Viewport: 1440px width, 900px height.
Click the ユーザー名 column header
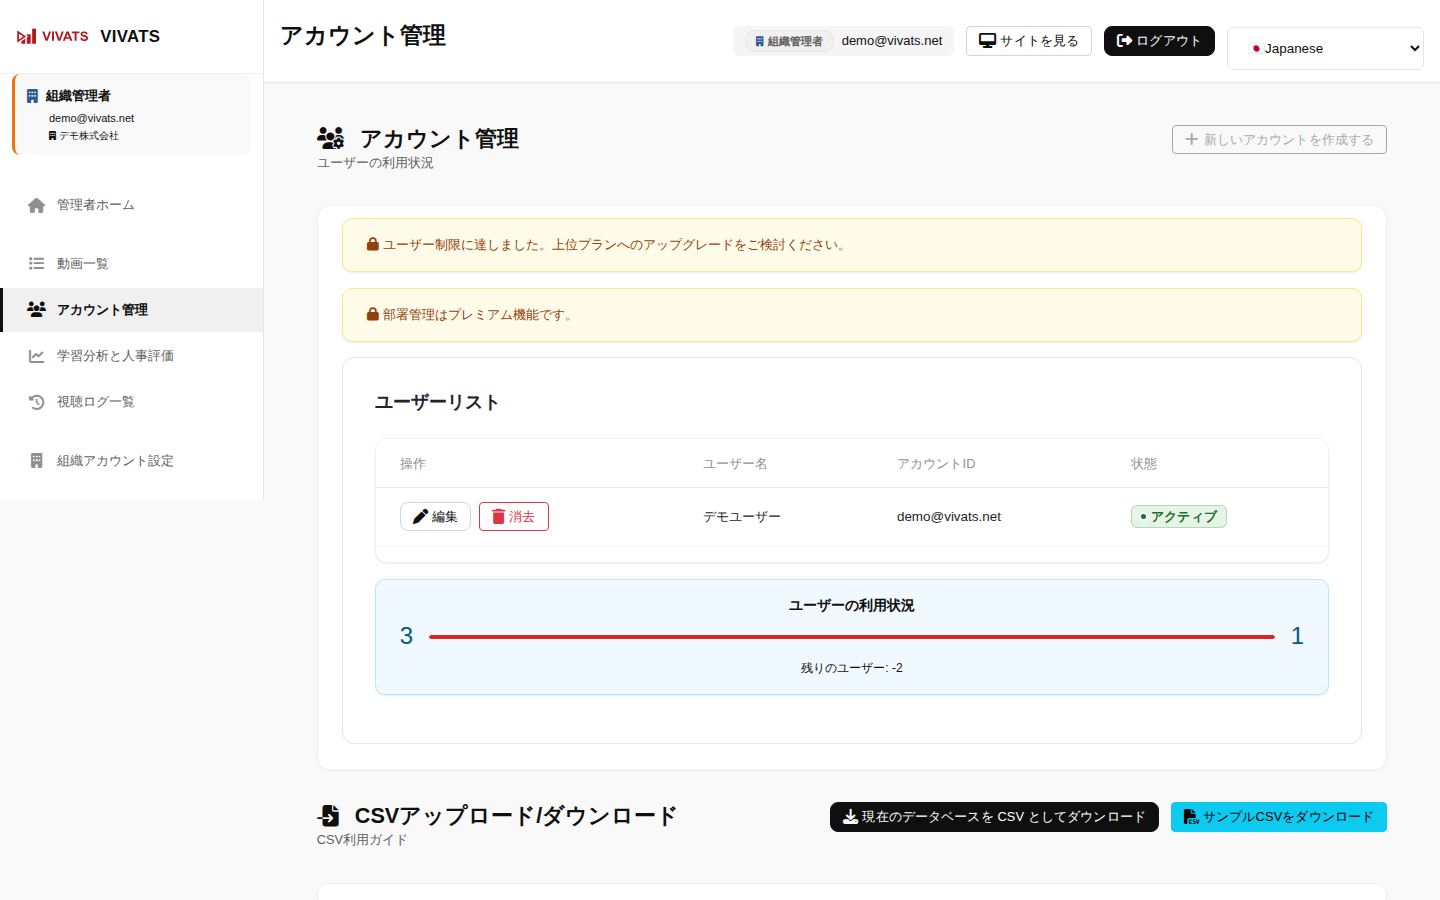tap(735, 464)
